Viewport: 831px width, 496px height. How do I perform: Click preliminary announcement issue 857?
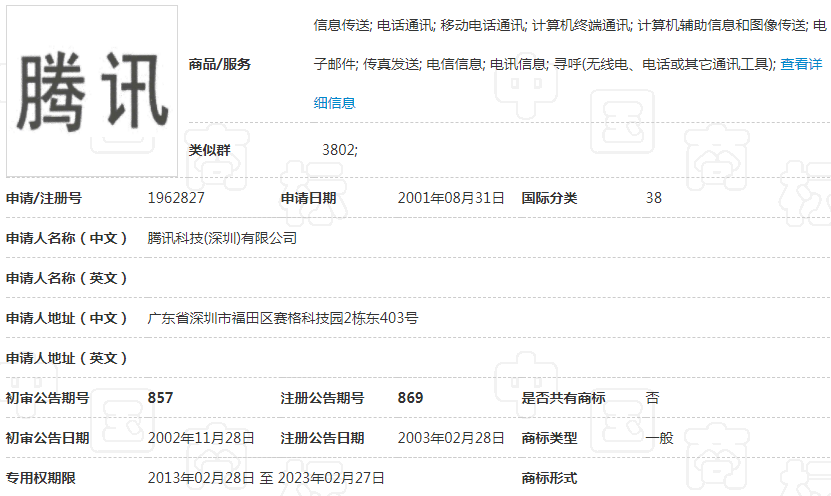pyautogui.click(x=161, y=398)
